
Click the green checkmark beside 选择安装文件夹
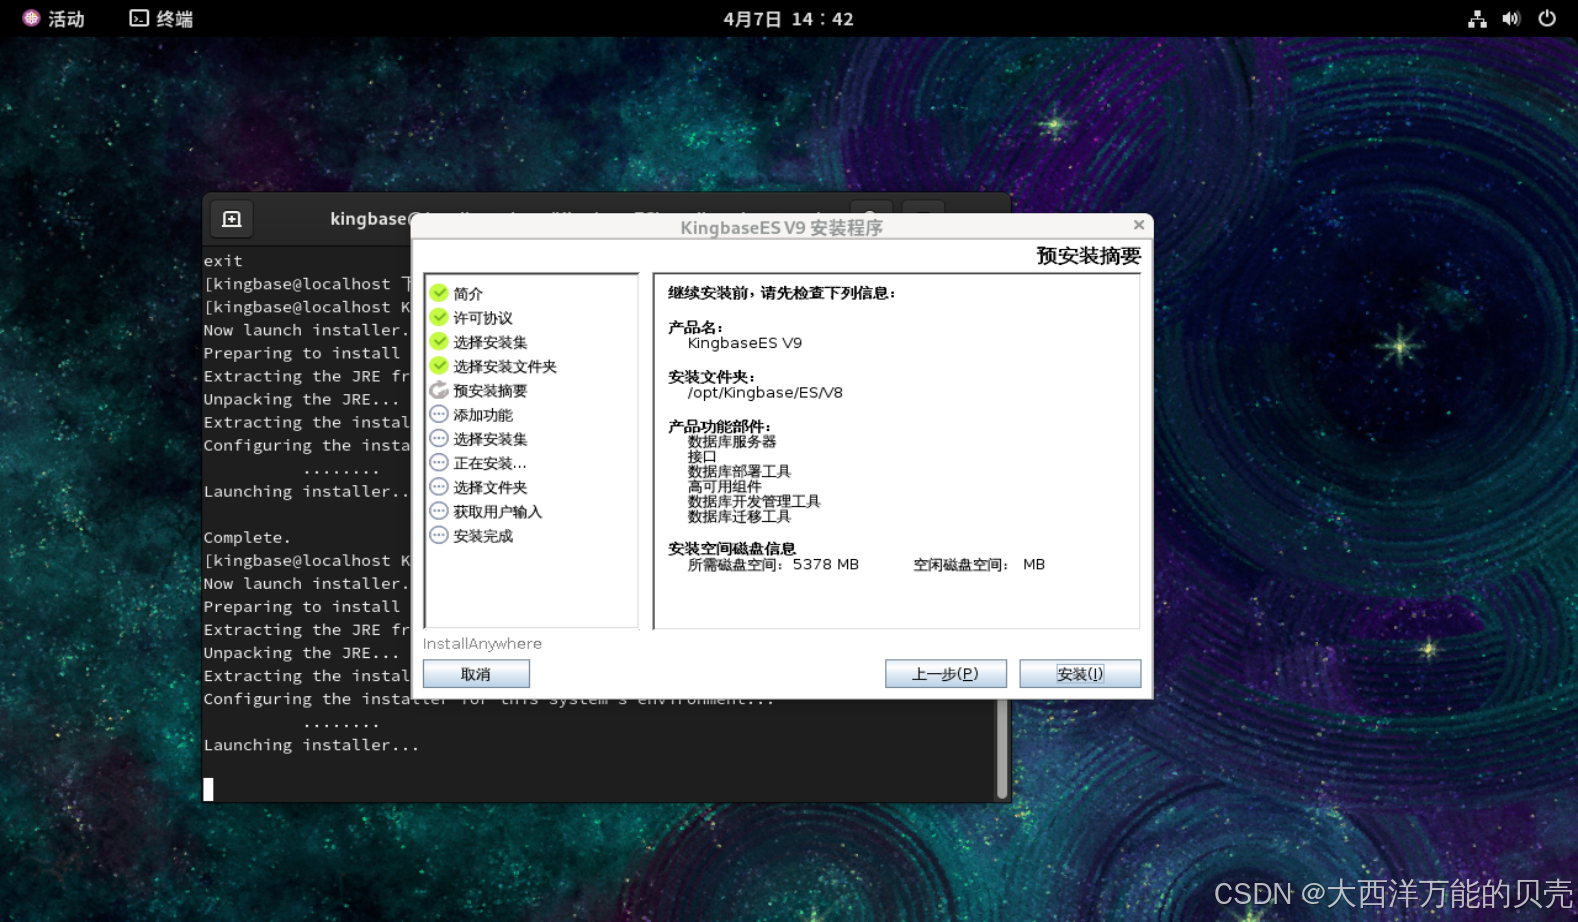439,365
